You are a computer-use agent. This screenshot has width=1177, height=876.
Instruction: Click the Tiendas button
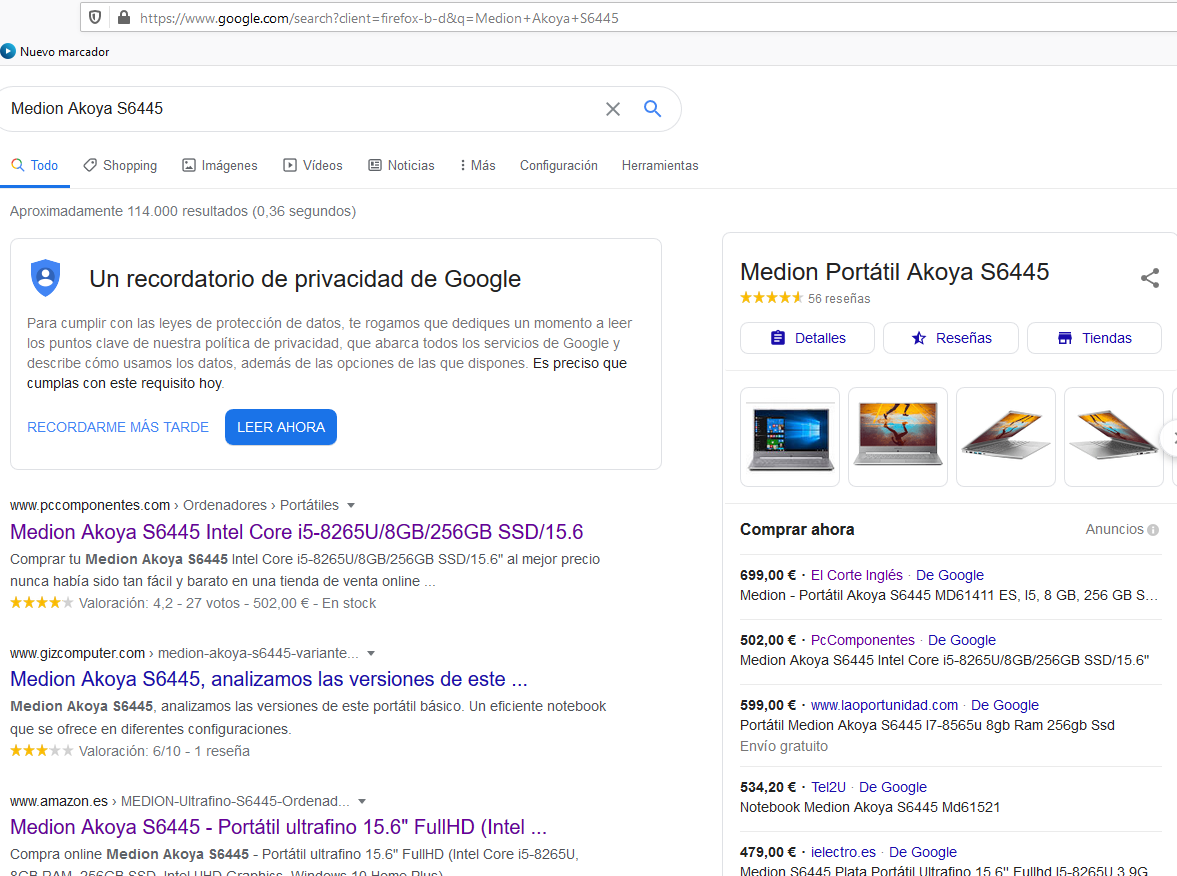(1094, 338)
